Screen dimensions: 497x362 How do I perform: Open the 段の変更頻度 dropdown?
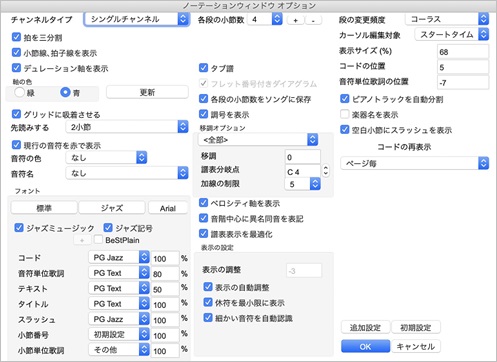pyautogui.click(x=447, y=19)
